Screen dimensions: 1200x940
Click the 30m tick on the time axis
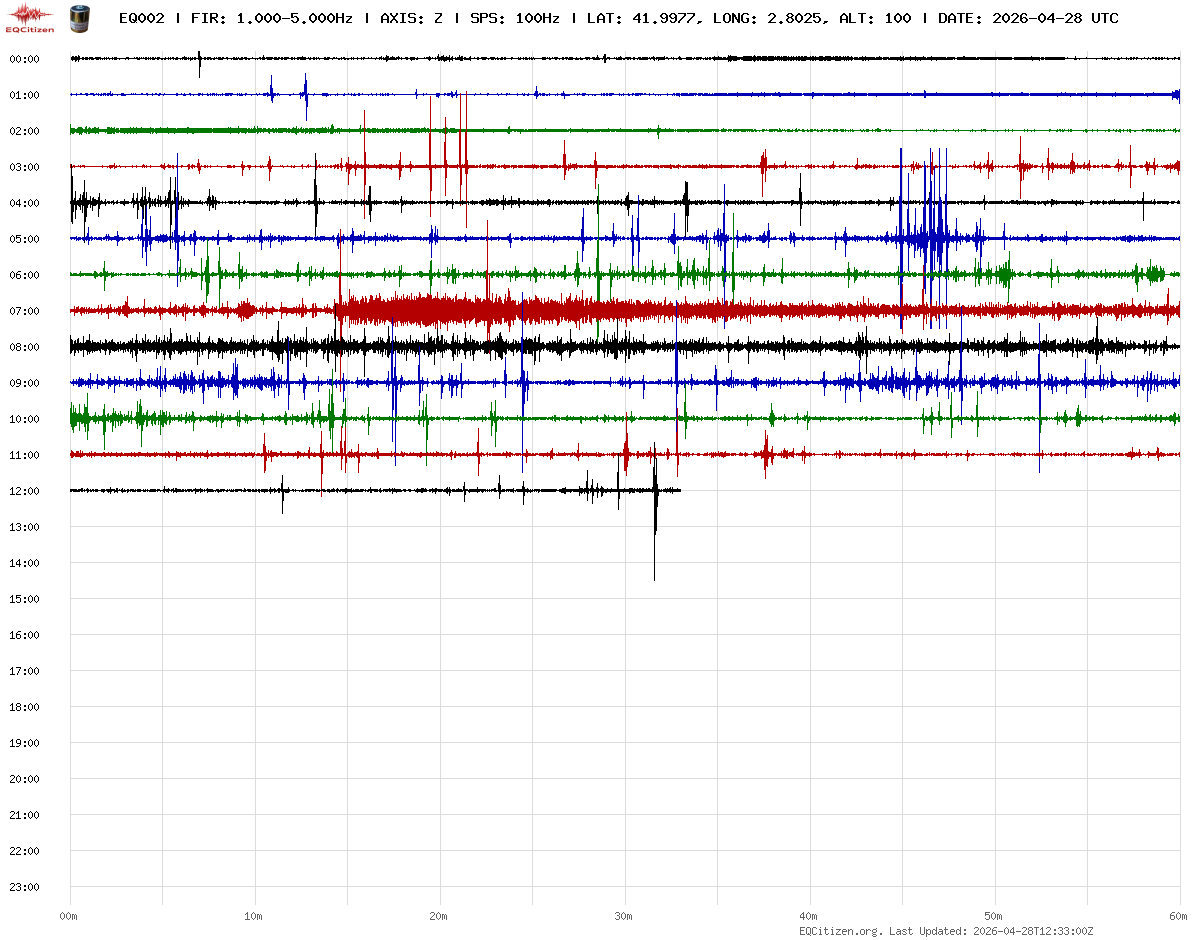point(624,916)
